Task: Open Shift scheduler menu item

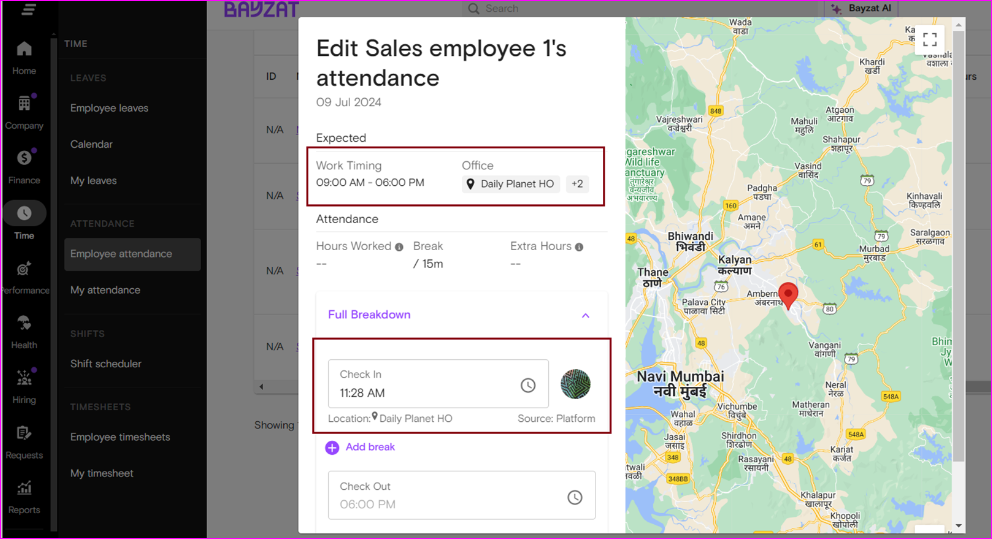Action: 106,364
